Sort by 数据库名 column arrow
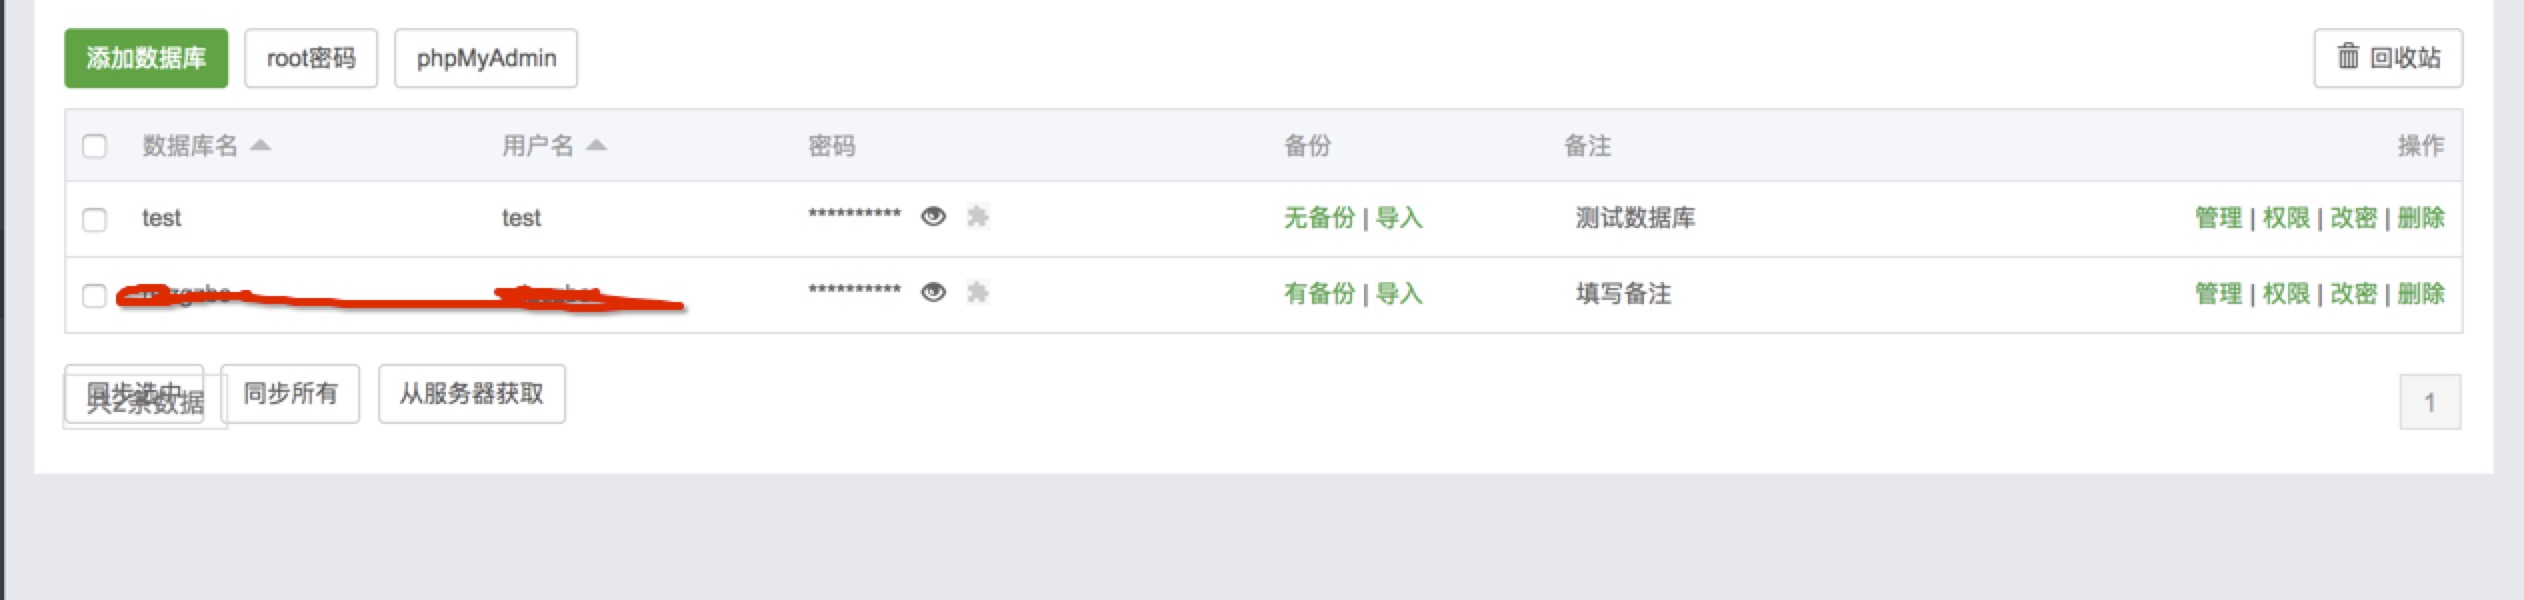 261,146
